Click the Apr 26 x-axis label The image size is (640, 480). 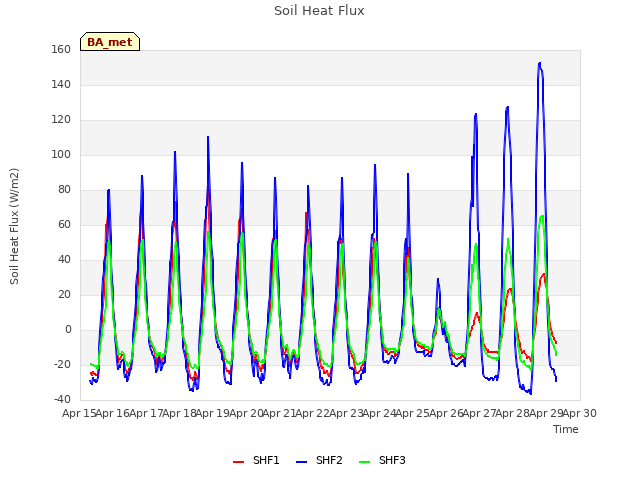[x=446, y=413]
